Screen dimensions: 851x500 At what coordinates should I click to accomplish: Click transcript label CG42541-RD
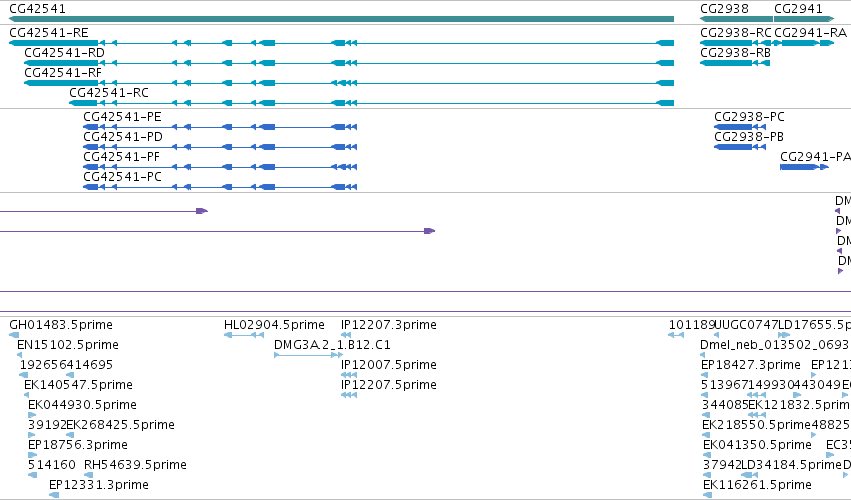click(x=65, y=53)
